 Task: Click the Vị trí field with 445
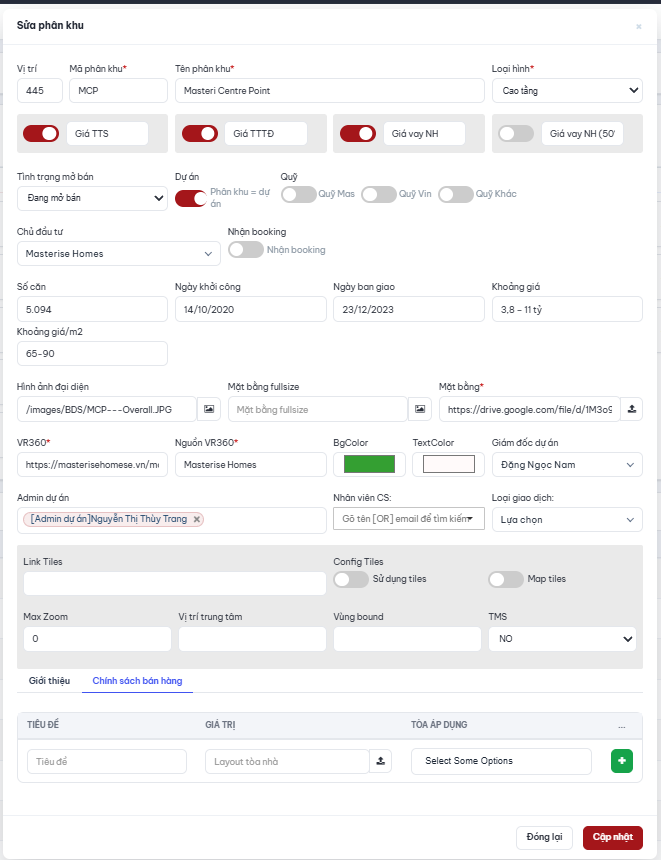click(x=39, y=90)
